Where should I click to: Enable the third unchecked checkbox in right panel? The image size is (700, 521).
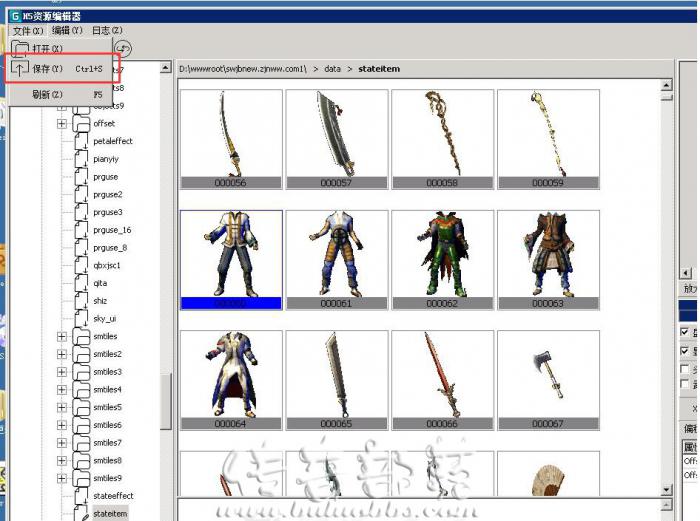point(685,369)
